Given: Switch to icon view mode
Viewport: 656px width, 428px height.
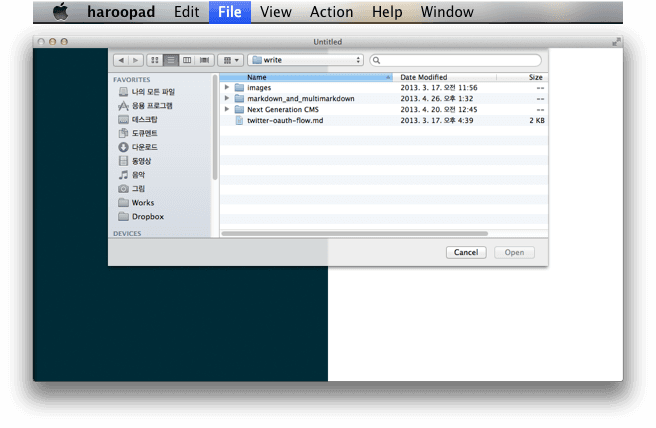Looking at the screenshot, I should click(x=156, y=60).
